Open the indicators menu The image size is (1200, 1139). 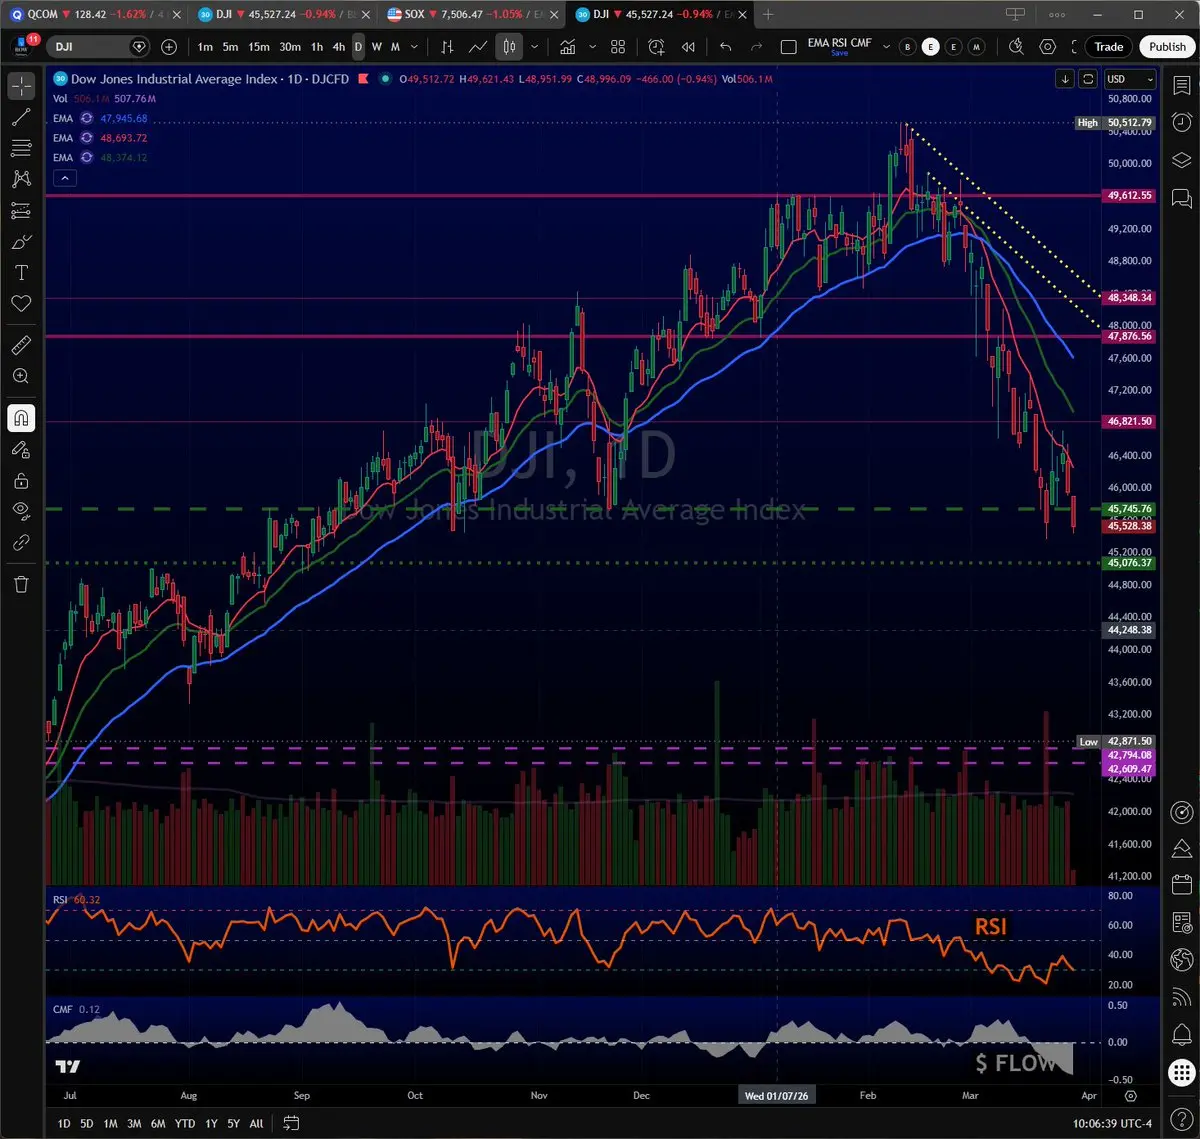[x=568, y=47]
